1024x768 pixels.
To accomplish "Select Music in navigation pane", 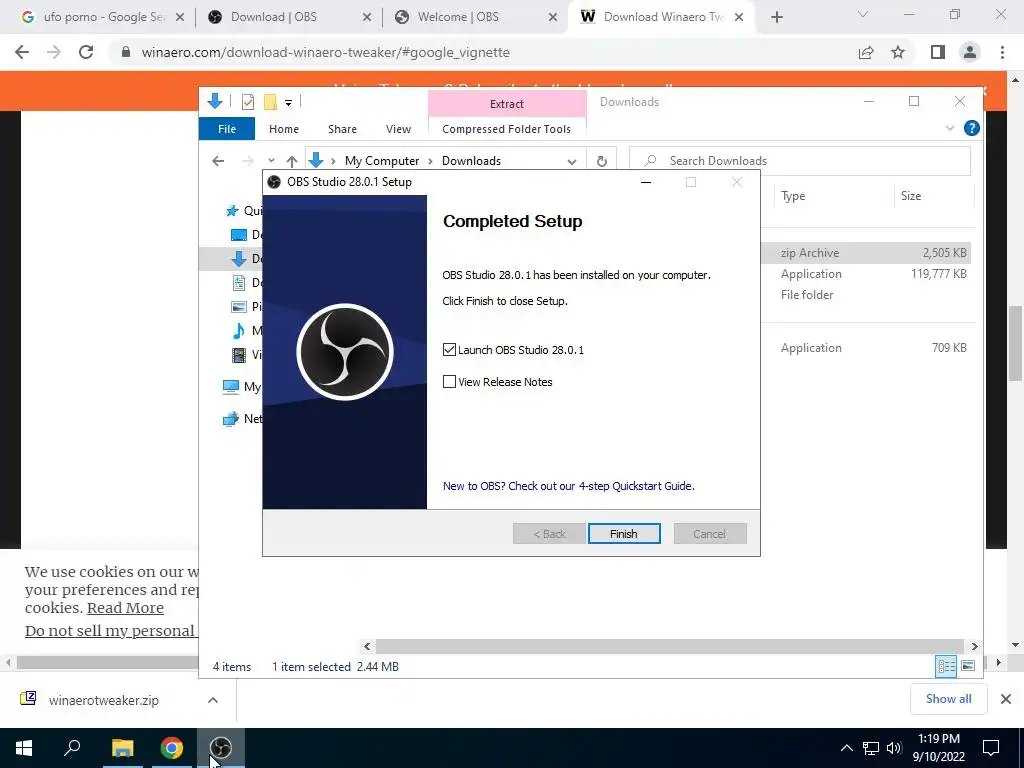I will (246, 330).
